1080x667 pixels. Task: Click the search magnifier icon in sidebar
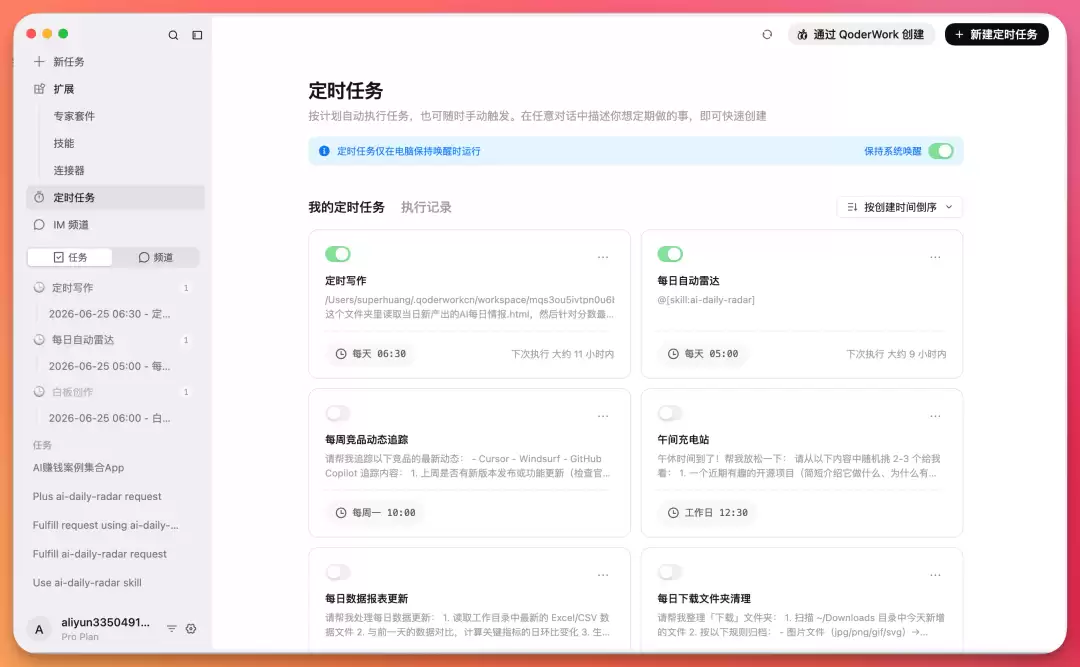[x=173, y=35]
